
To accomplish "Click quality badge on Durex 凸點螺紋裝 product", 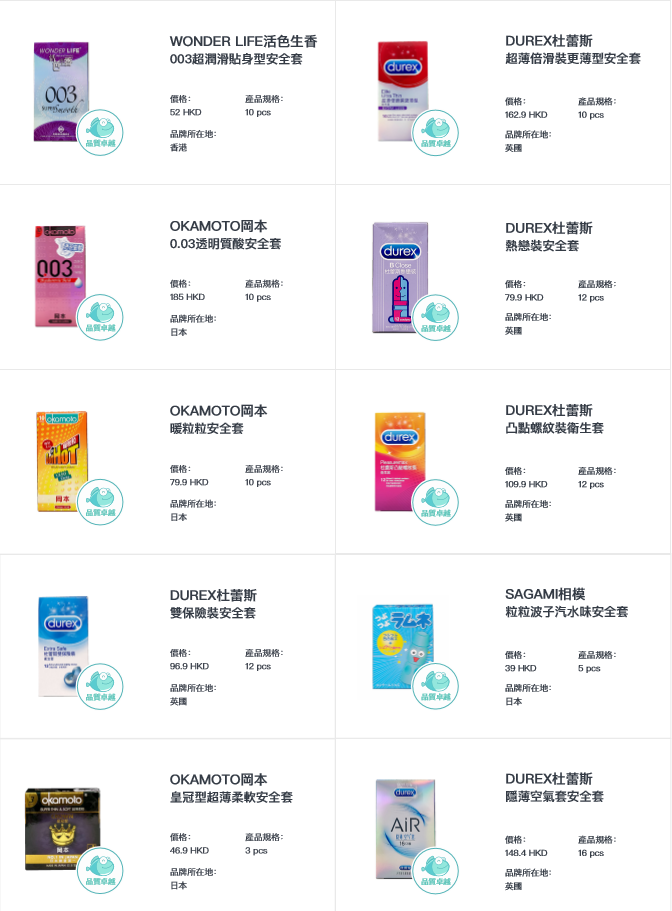I will (436, 503).
